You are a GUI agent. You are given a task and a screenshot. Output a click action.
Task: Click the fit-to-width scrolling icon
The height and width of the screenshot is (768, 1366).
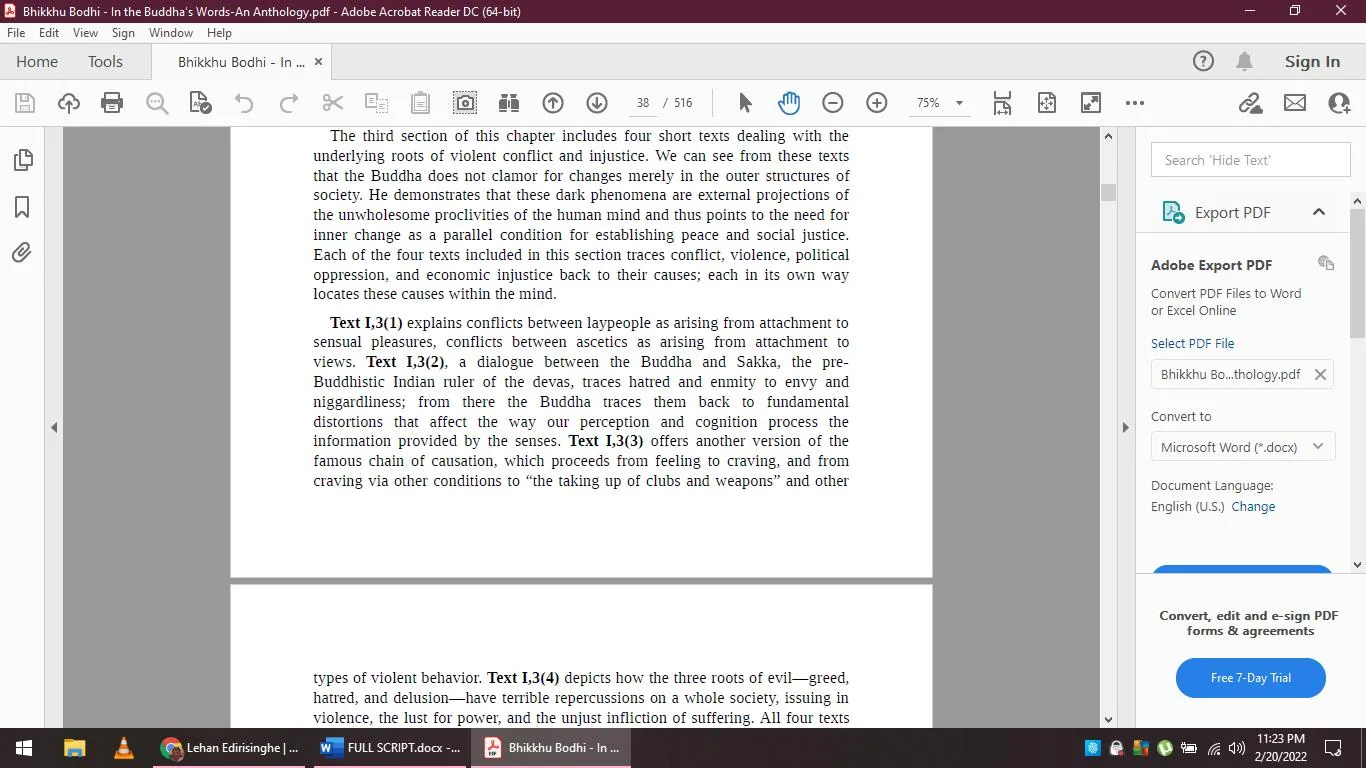point(1003,103)
